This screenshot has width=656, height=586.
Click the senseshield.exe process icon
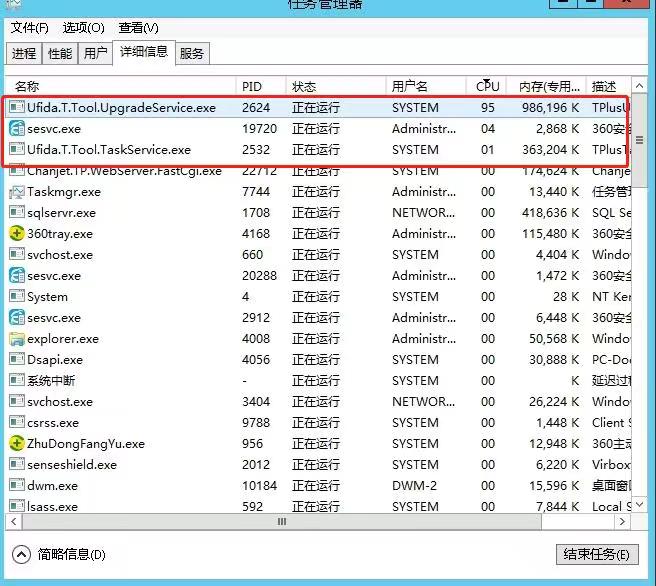(x=17, y=464)
